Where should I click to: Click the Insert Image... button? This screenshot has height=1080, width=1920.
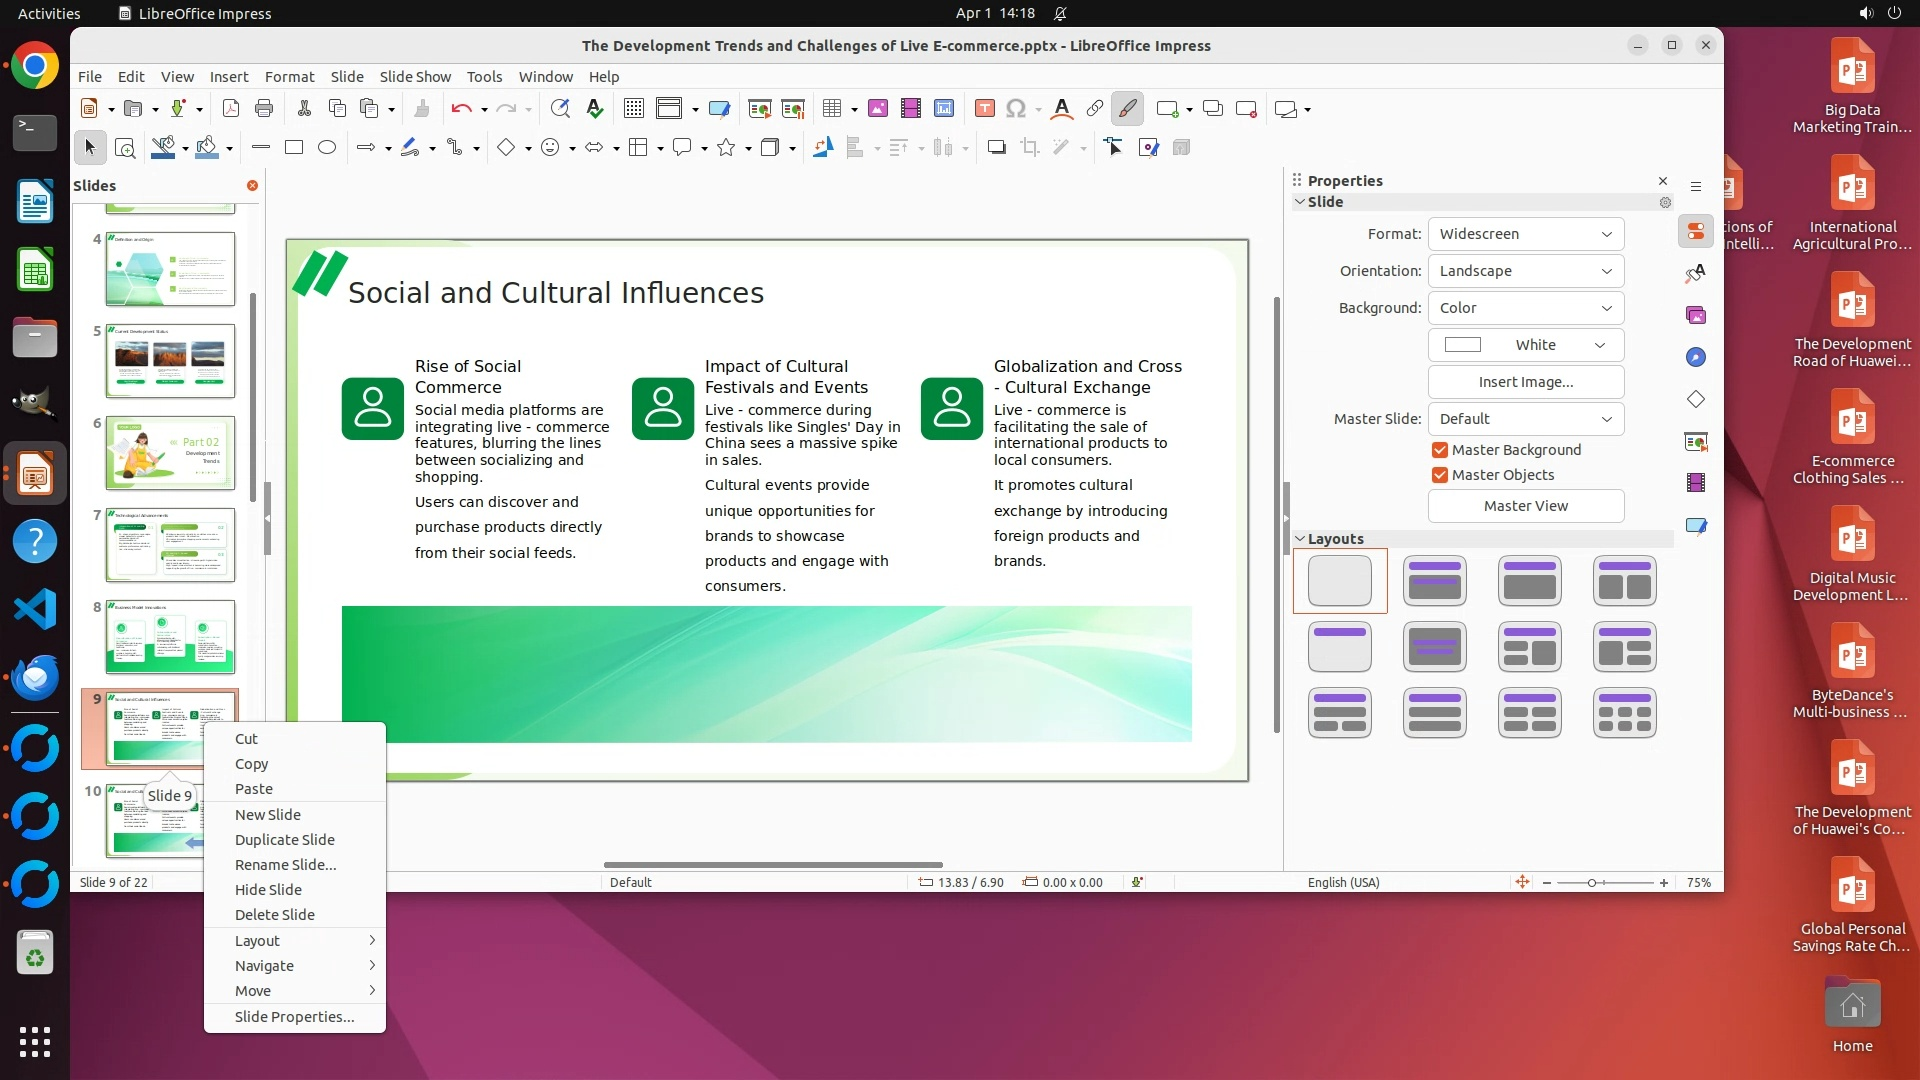(x=1525, y=382)
